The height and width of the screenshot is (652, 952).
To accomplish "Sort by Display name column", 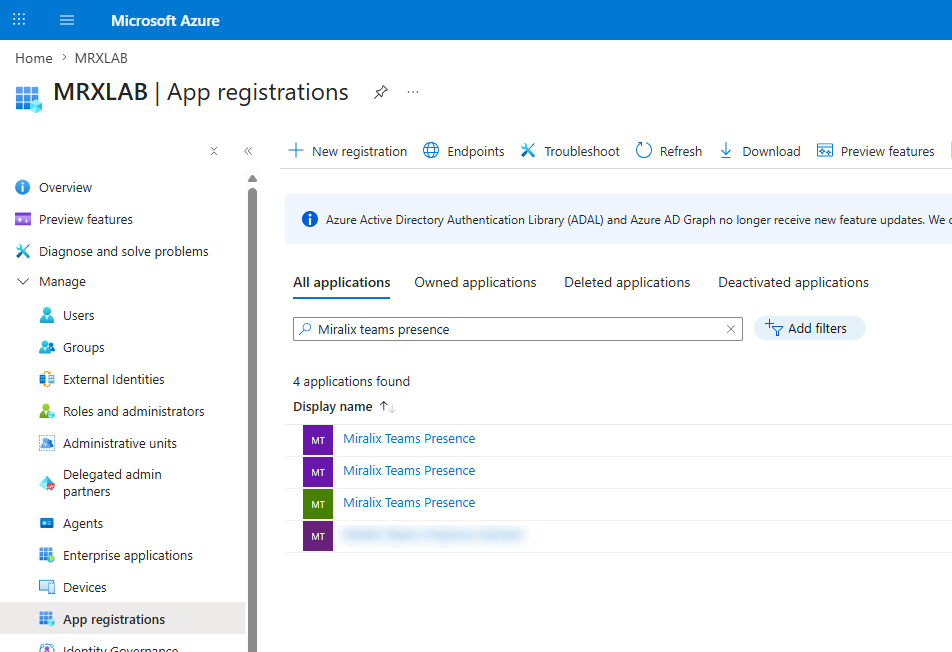I will point(344,407).
